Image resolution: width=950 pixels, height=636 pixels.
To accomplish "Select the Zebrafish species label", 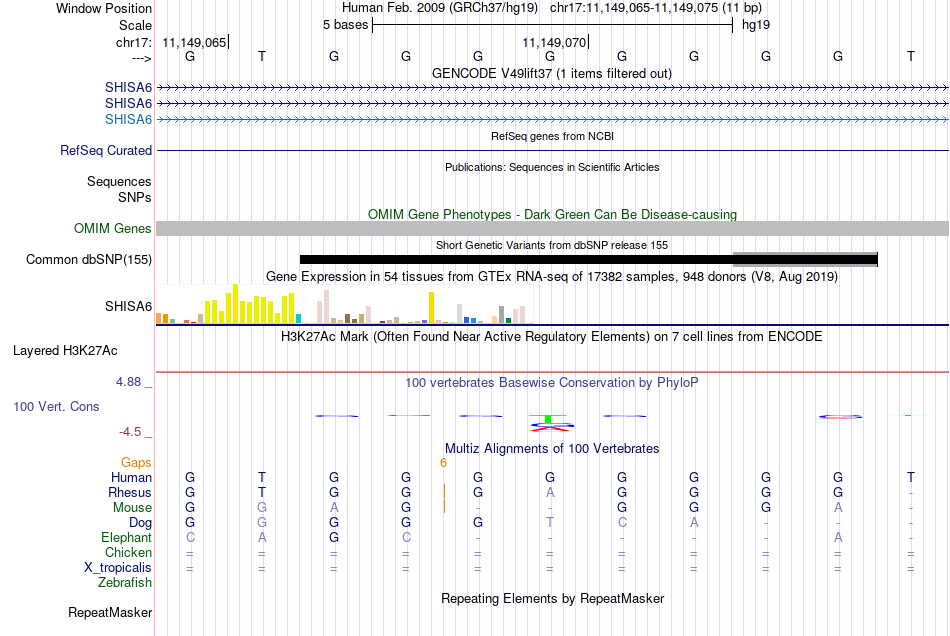I will [125, 583].
